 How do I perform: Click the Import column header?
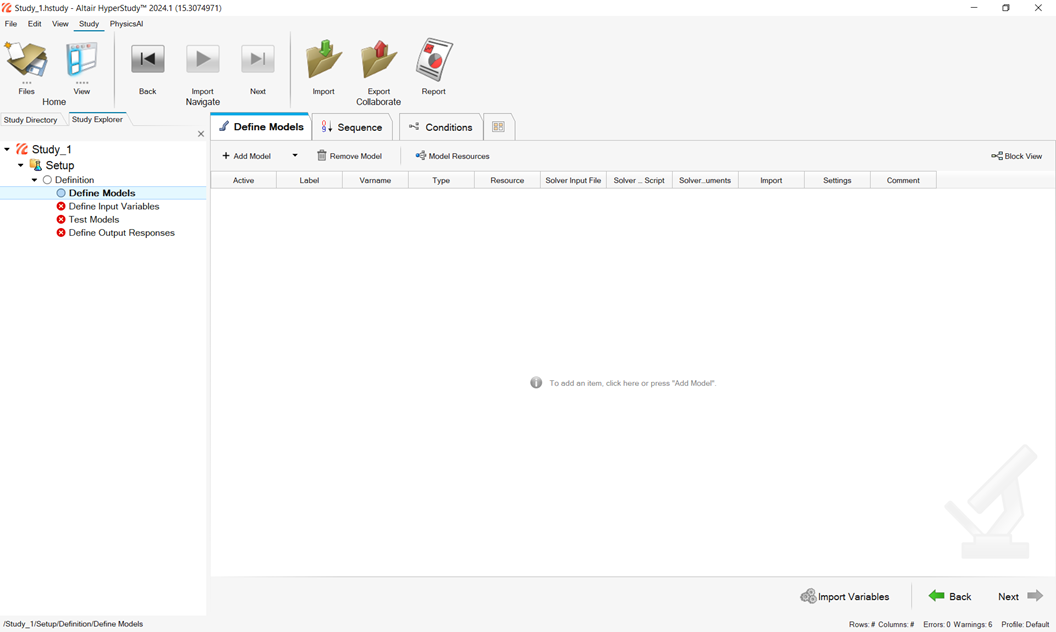pos(771,180)
